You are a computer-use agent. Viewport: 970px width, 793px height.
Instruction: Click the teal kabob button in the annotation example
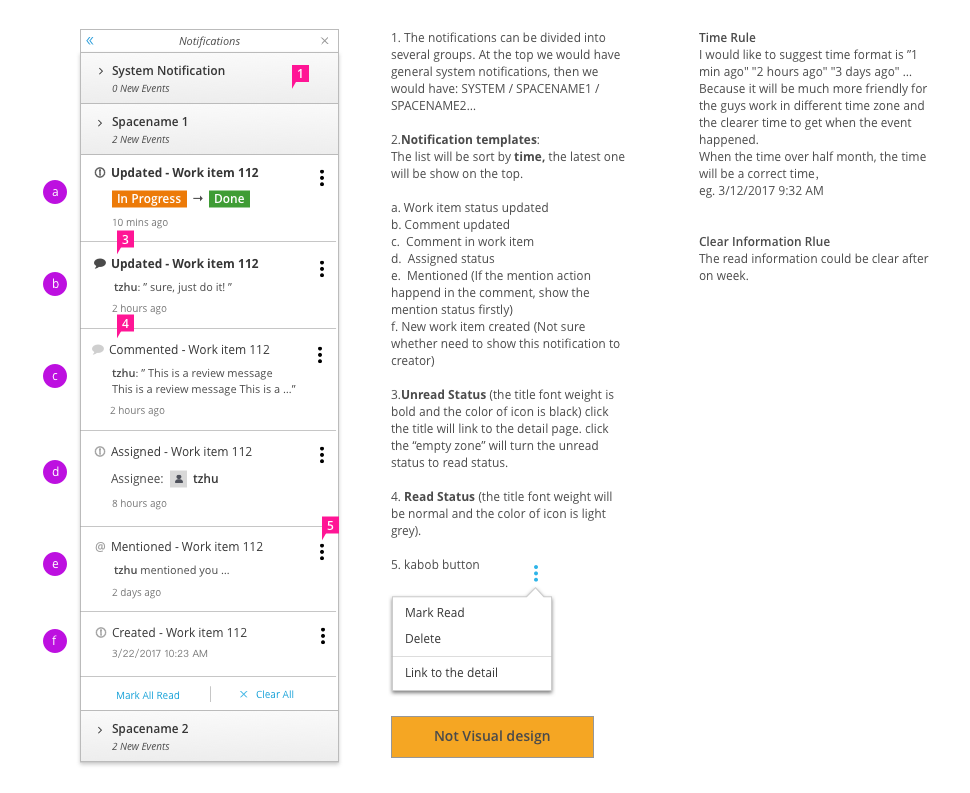[536, 572]
